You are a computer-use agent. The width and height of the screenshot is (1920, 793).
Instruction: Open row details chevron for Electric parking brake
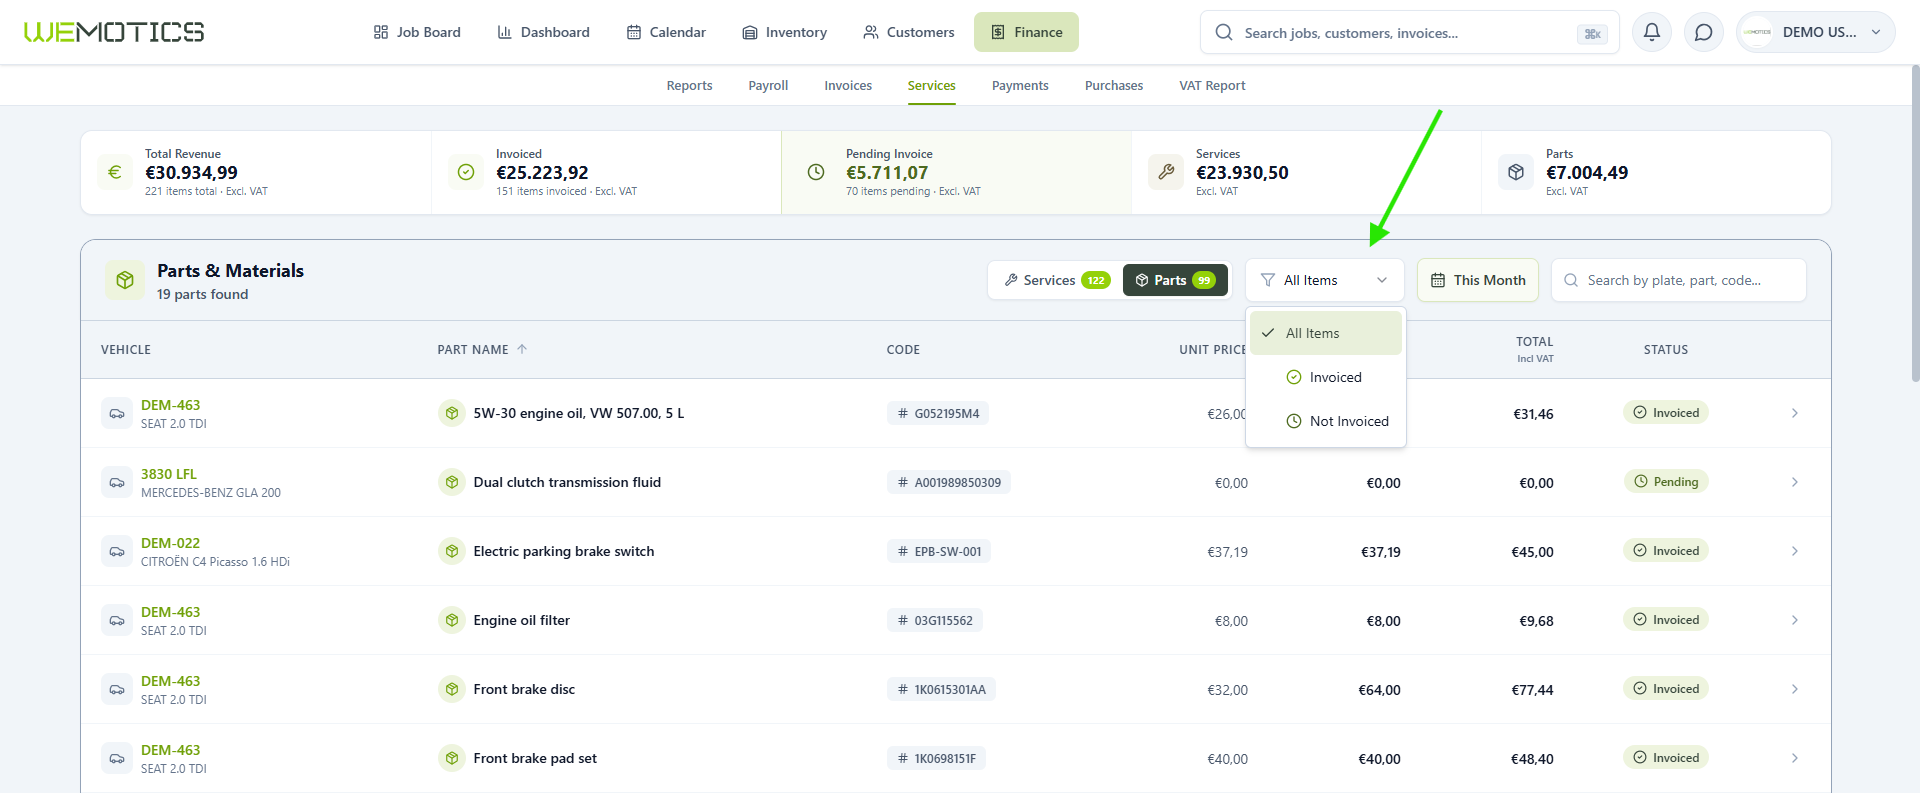pos(1795,551)
